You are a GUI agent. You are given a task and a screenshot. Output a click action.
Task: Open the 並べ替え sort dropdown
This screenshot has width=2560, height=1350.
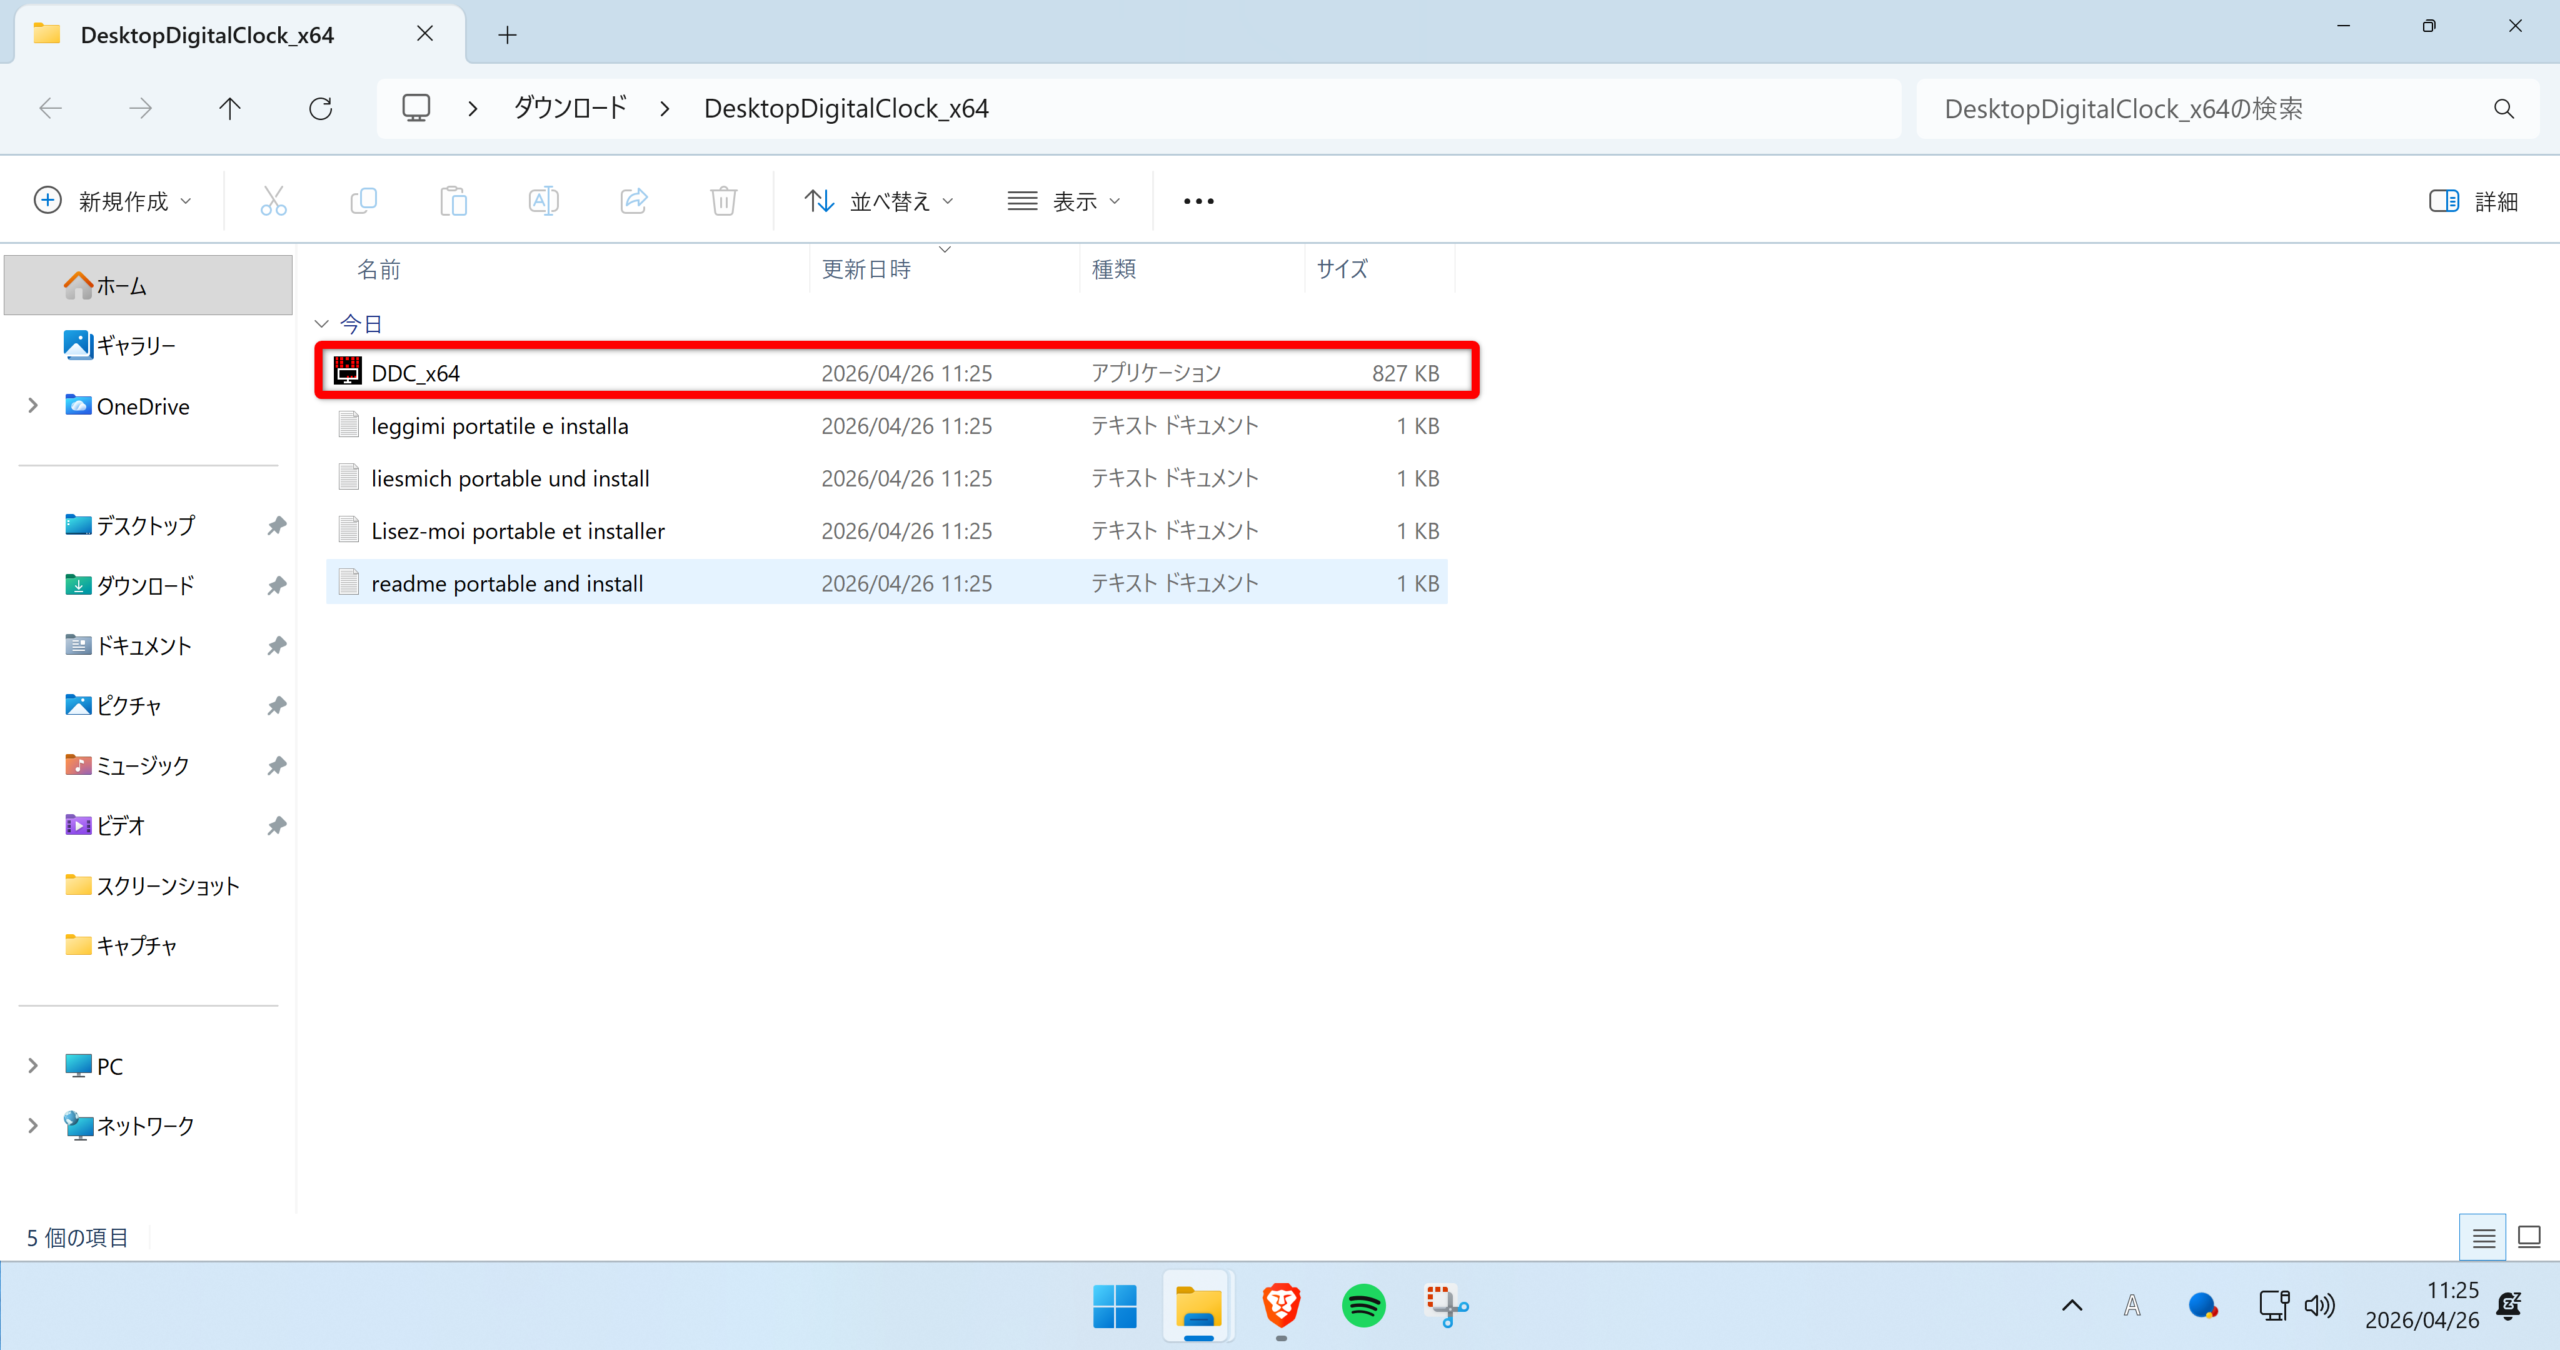(880, 201)
